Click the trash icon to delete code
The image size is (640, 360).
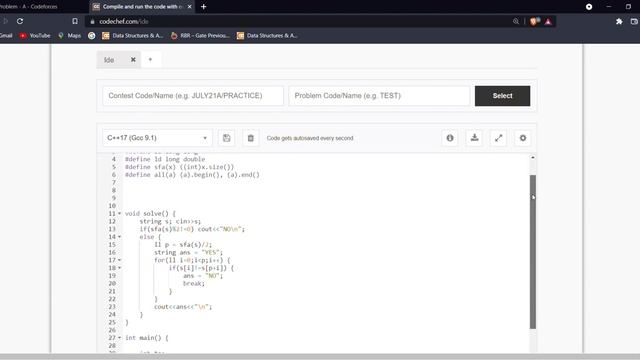(x=251, y=138)
